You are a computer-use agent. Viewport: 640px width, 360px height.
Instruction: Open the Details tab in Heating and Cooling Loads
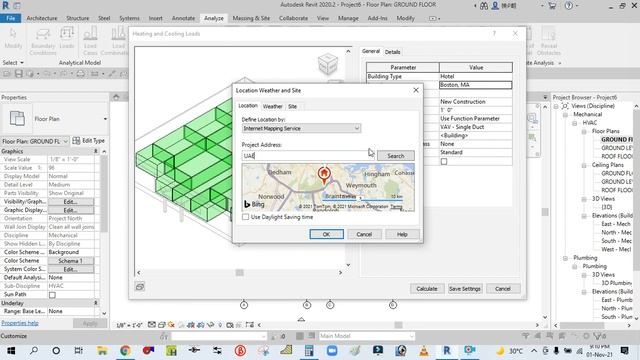[392, 52]
